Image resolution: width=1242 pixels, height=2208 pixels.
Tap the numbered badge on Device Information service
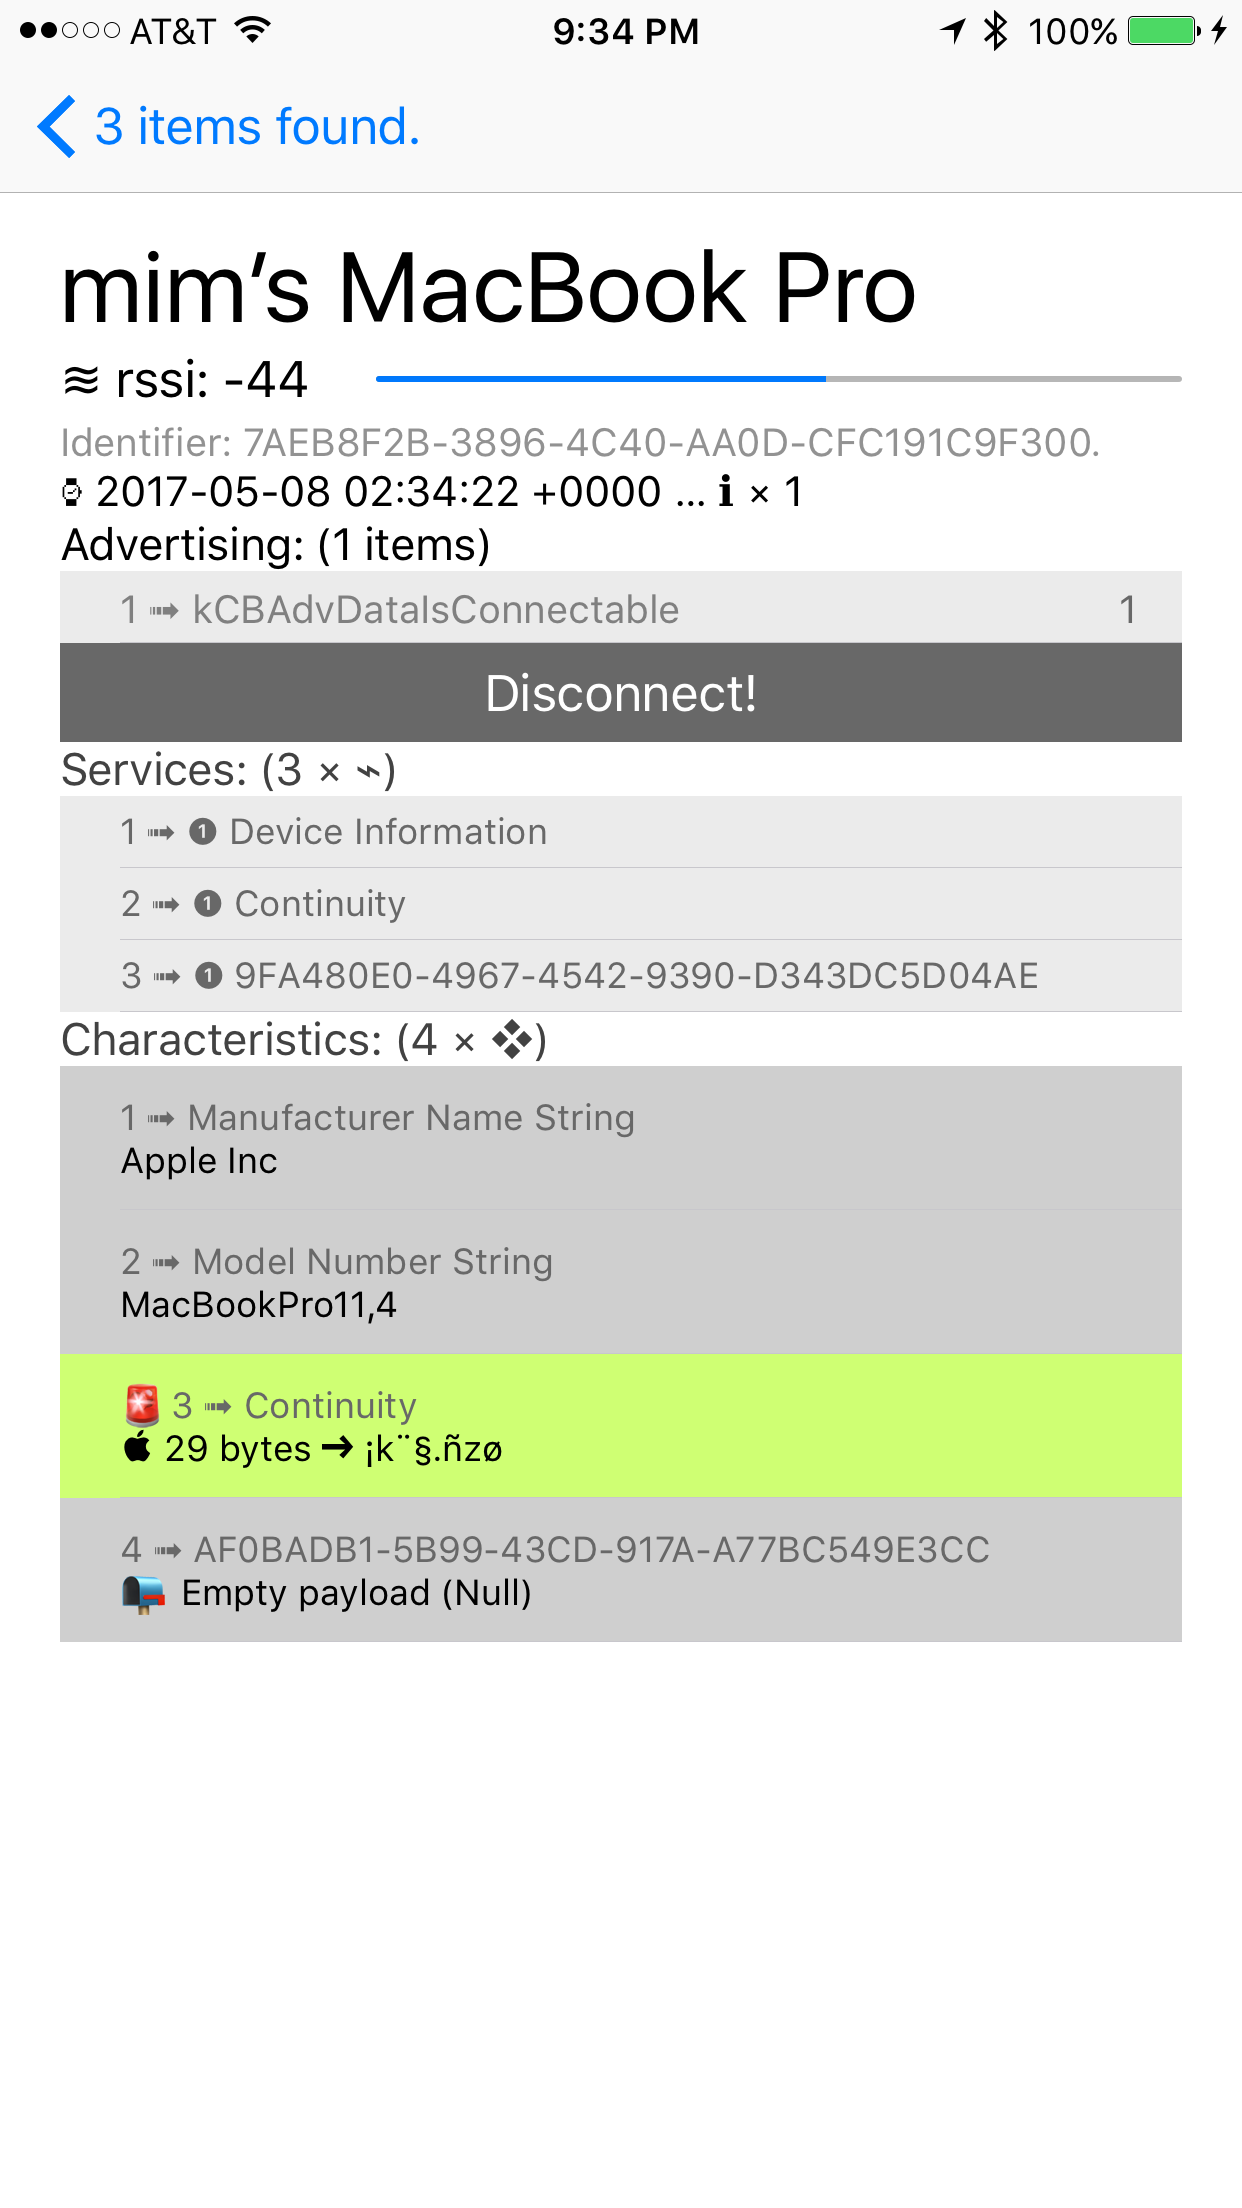tap(204, 831)
